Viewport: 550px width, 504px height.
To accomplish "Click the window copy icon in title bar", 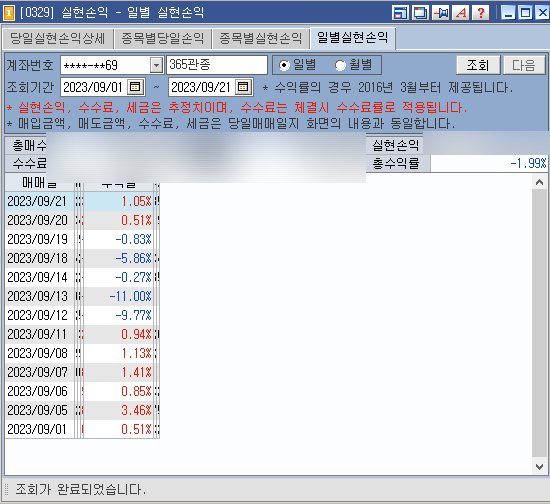I will click(x=420, y=13).
